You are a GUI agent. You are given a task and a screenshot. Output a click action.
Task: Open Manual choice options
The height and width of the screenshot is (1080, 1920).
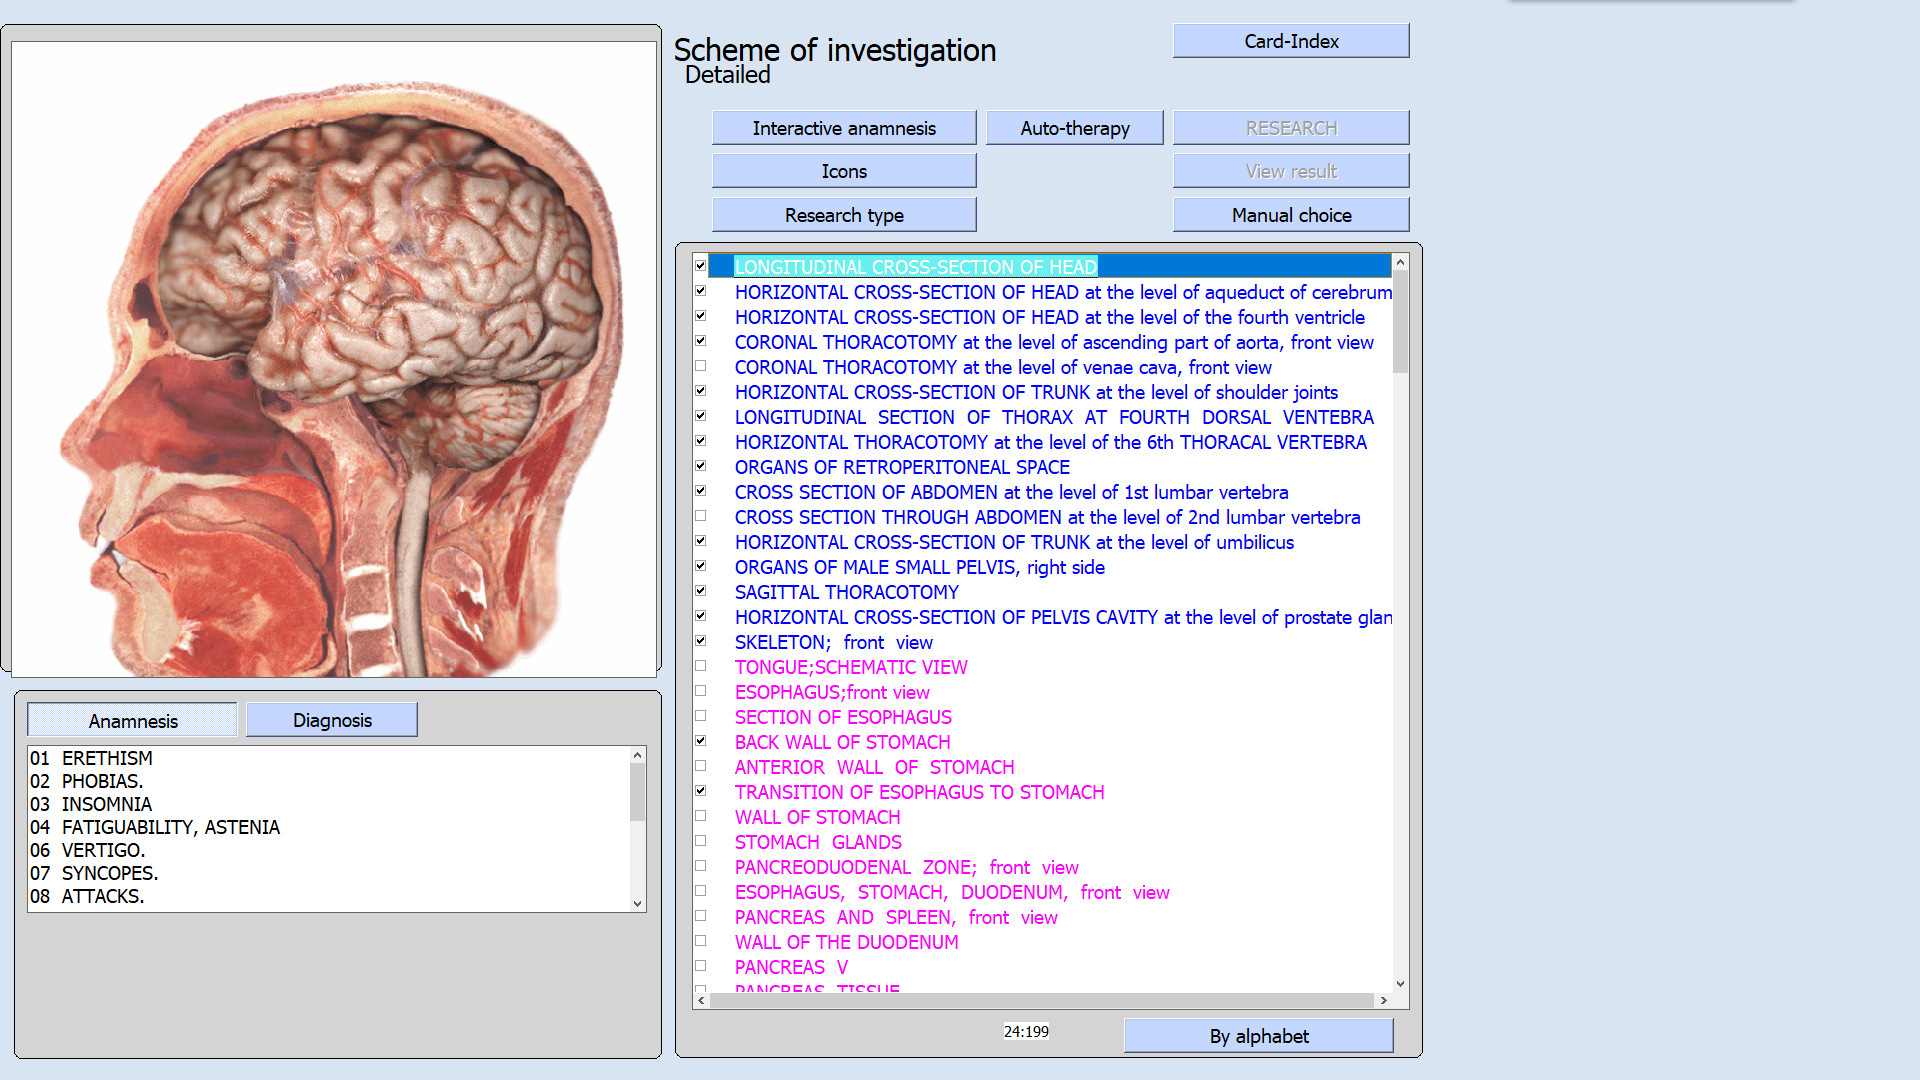[x=1290, y=215]
